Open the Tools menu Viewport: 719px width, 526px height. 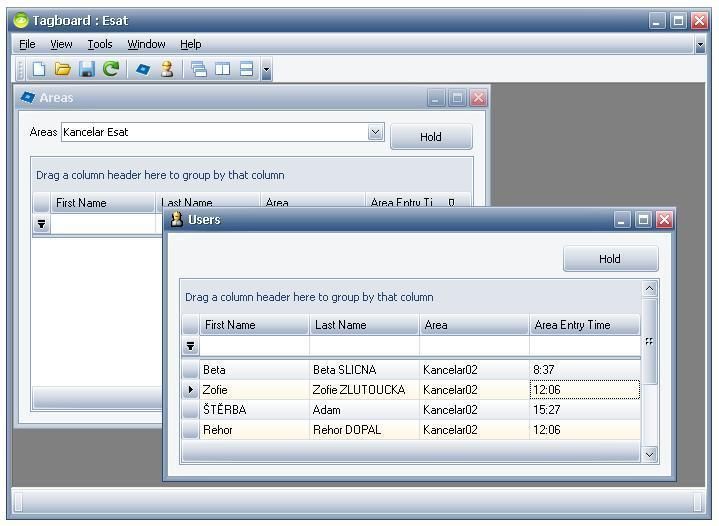[x=99, y=44]
